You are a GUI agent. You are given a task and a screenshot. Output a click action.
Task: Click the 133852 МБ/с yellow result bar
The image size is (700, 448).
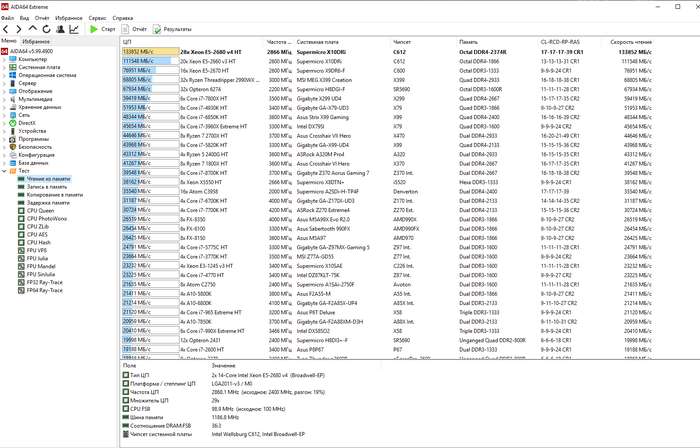click(x=150, y=52)
